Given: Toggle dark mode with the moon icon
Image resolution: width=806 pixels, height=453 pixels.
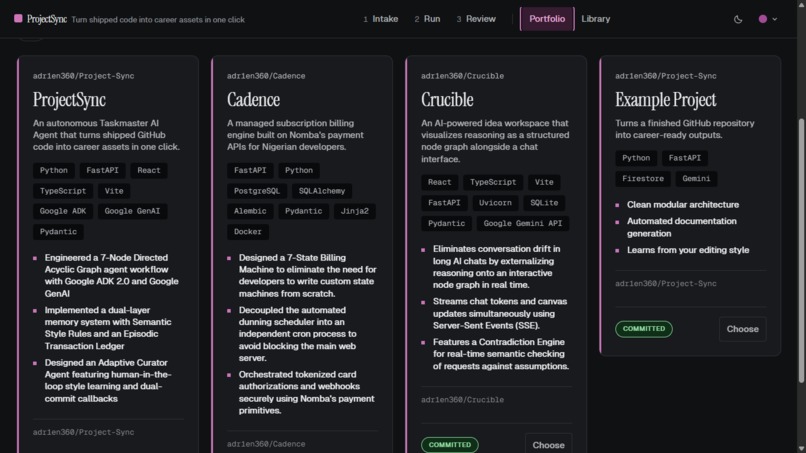Looking at the screenshot, I should [x=738, y=19].
